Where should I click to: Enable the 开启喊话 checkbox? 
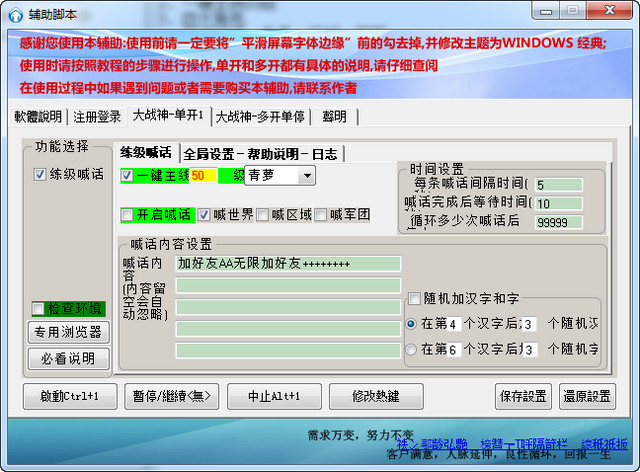click(127, 215)
